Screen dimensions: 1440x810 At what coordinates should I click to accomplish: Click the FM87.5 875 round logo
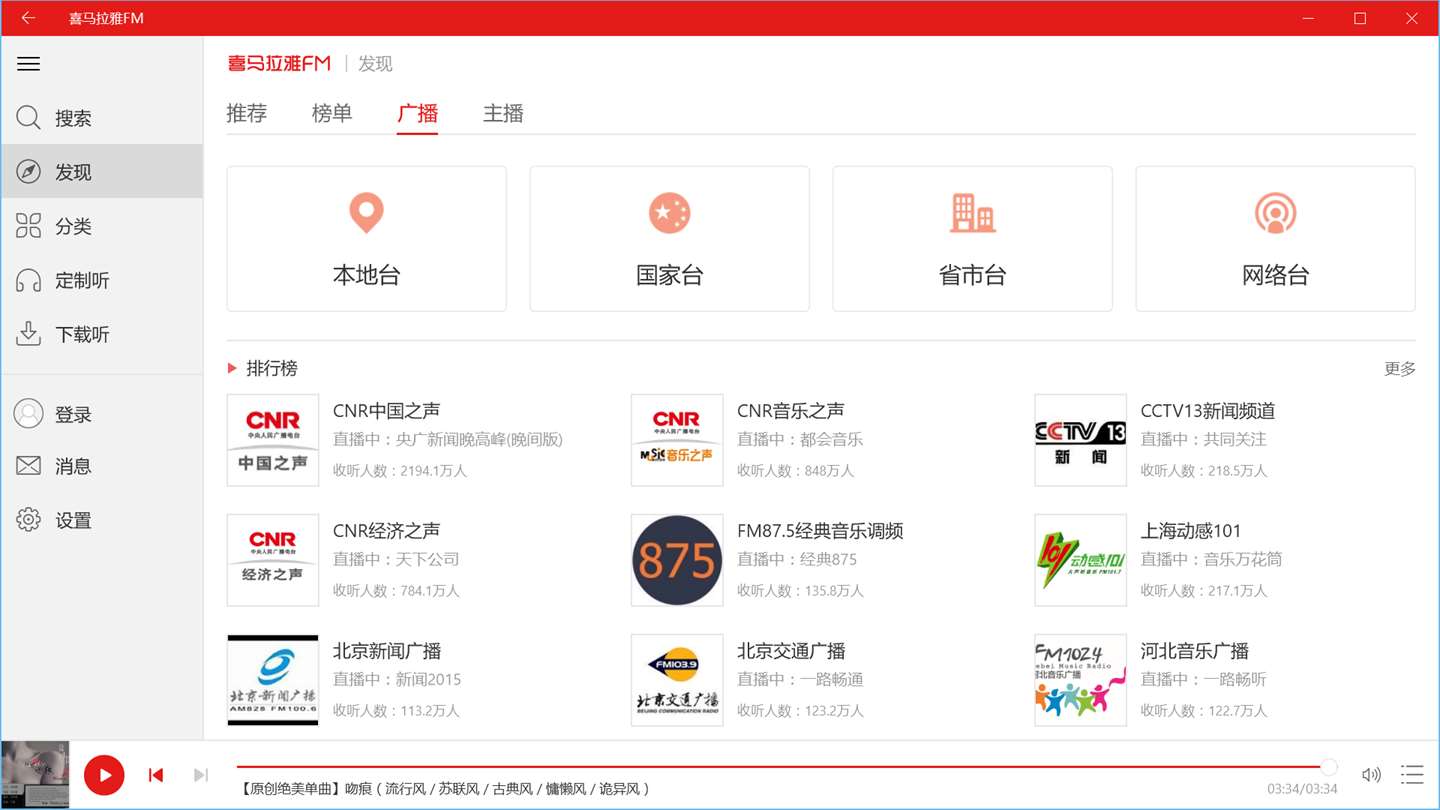(x=677, y=560)
